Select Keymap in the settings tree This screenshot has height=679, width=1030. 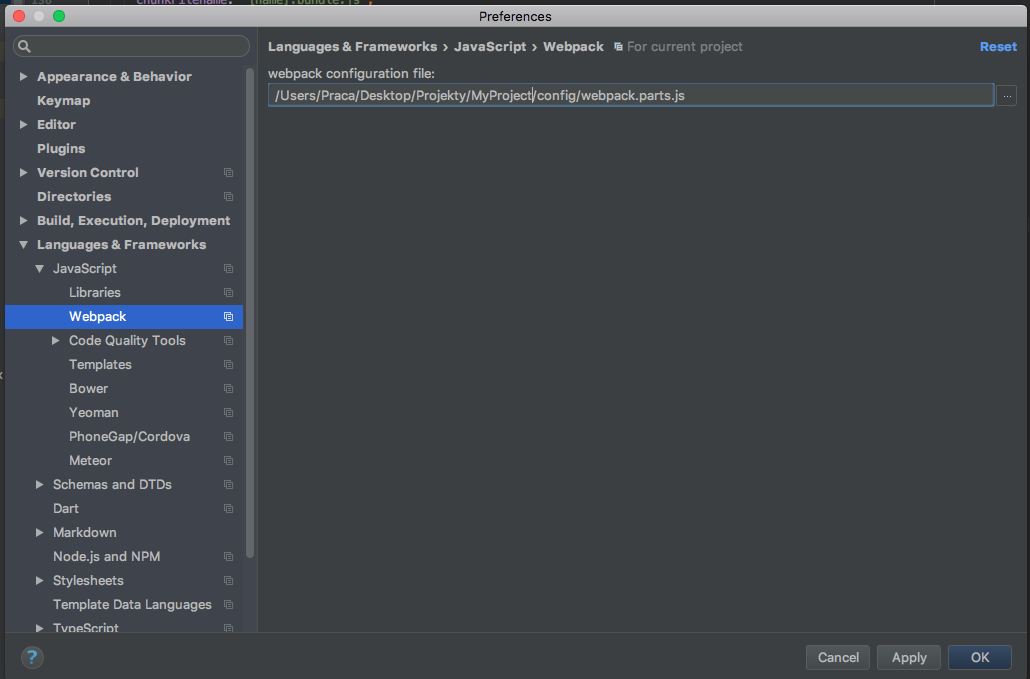tap(63, 101)
